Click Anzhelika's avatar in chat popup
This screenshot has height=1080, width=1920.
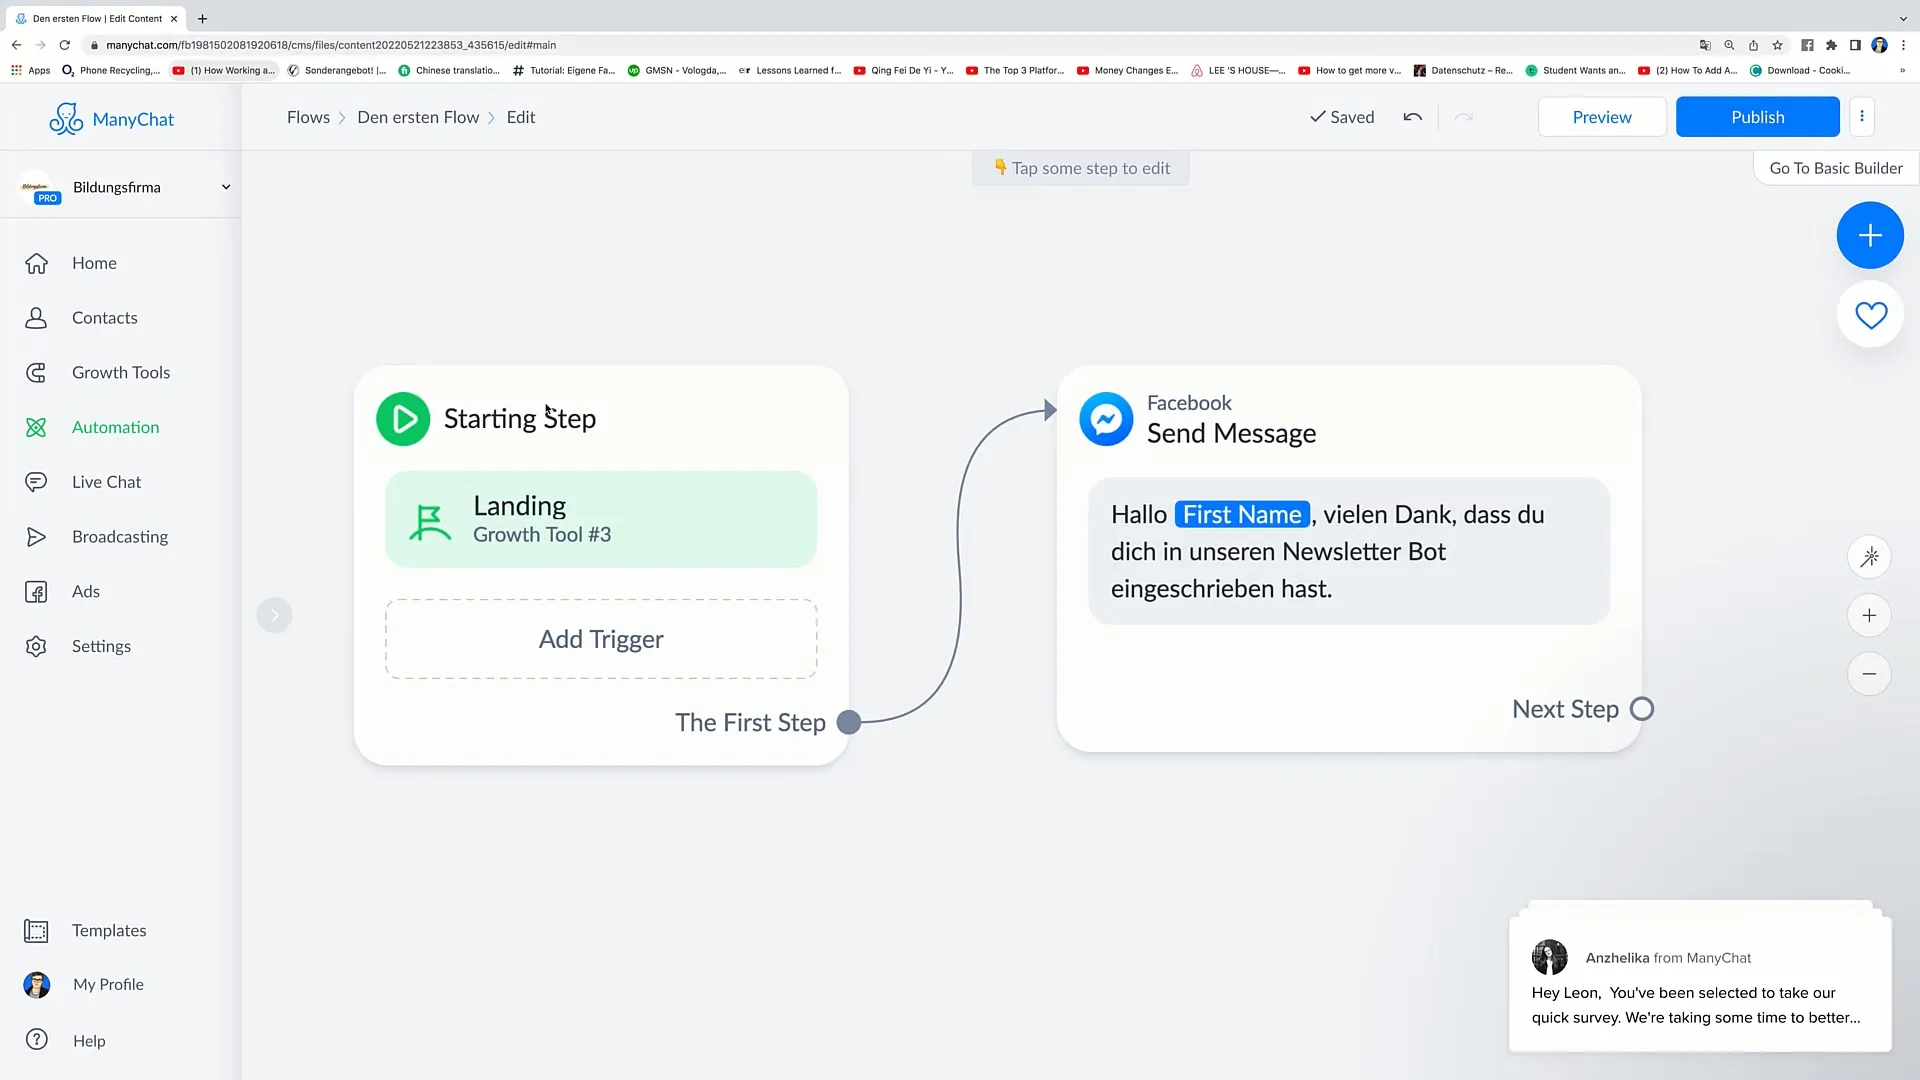pos(1549,957)
